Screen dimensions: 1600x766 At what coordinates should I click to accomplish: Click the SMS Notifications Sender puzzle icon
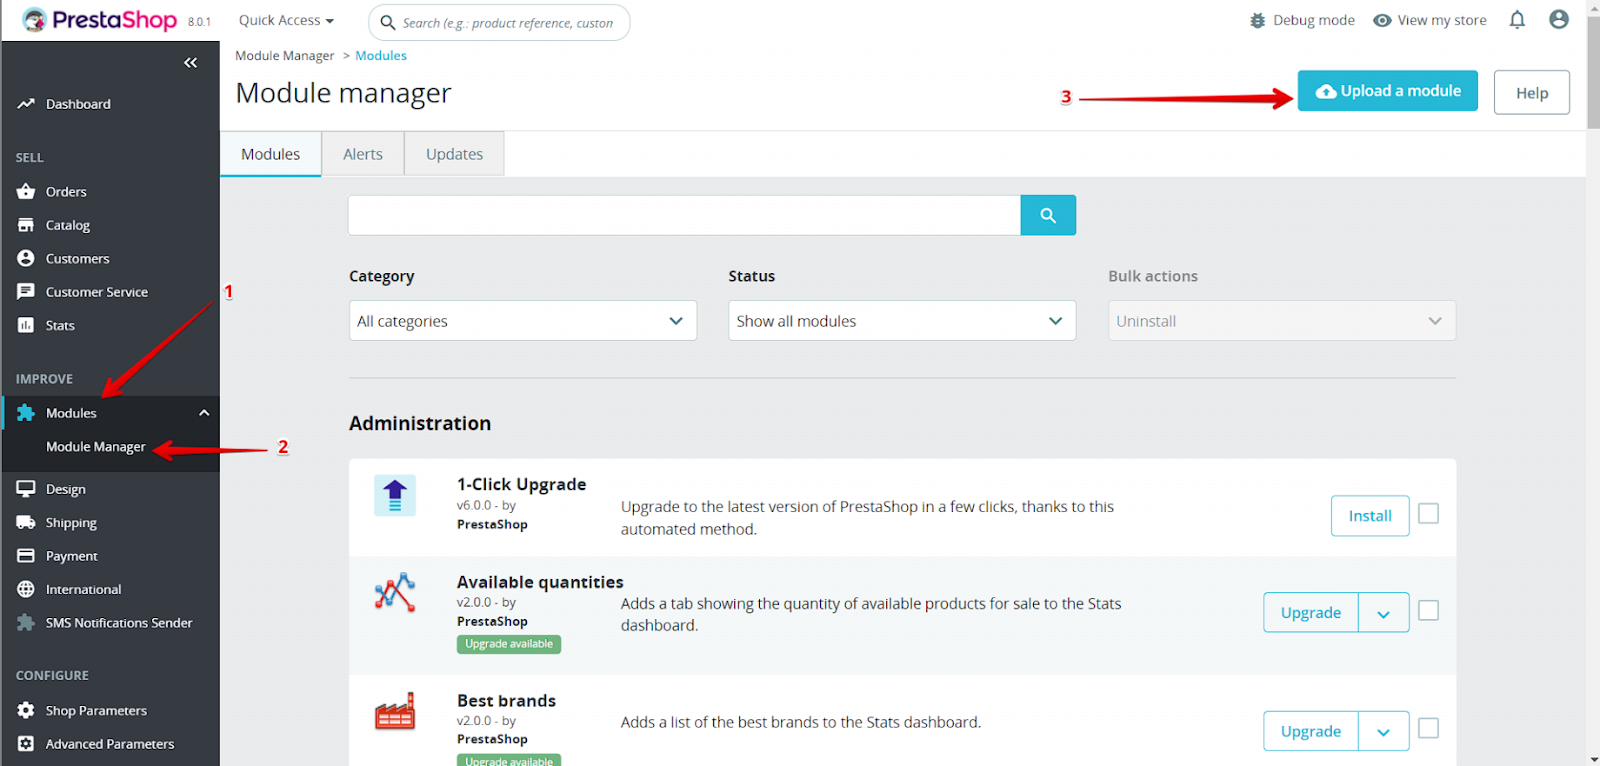click(x=26, y=622)
